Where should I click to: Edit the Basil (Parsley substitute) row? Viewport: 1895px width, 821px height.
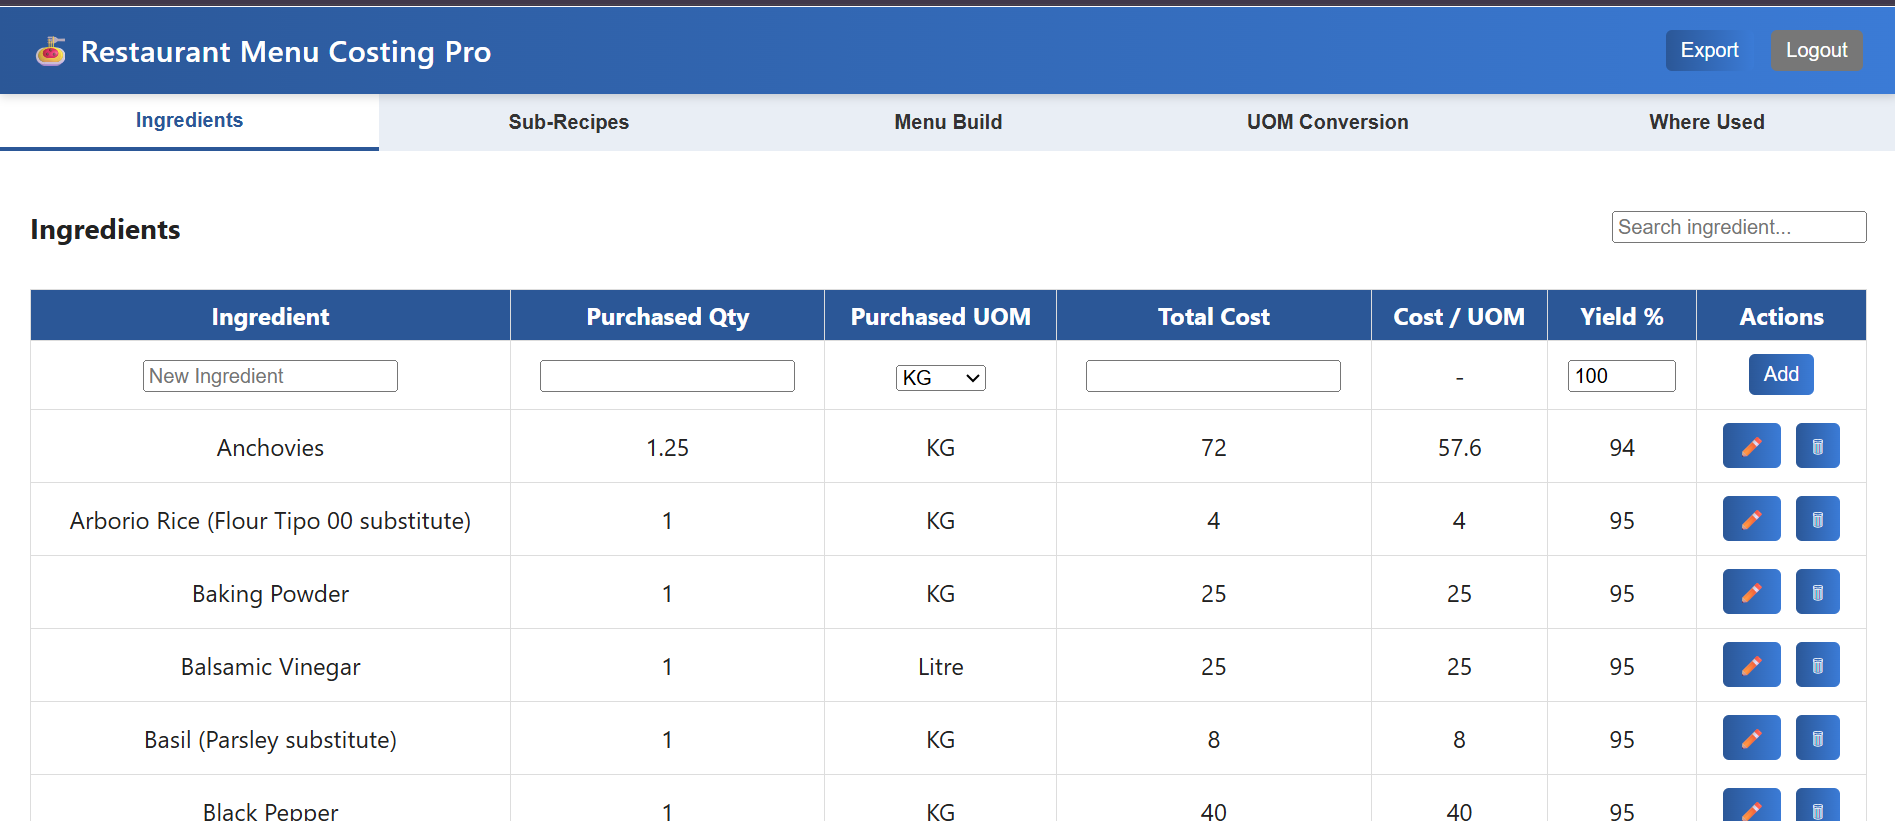coord(1751,738)
